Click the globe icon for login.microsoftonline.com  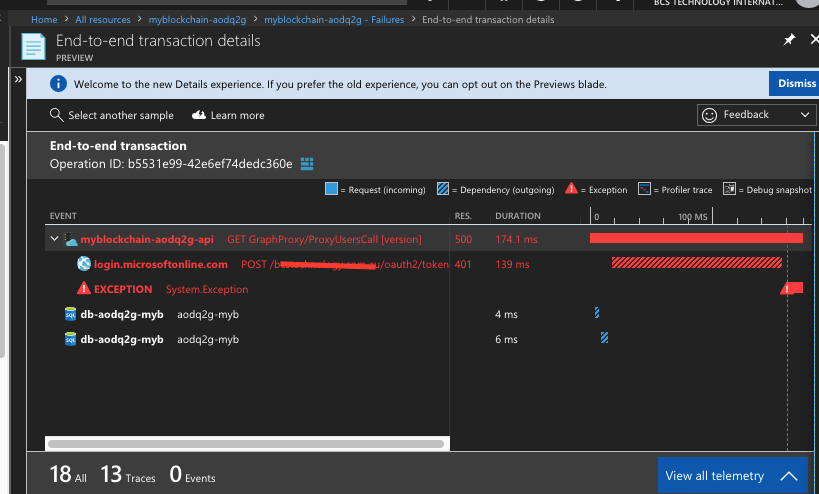pos(84,264)
